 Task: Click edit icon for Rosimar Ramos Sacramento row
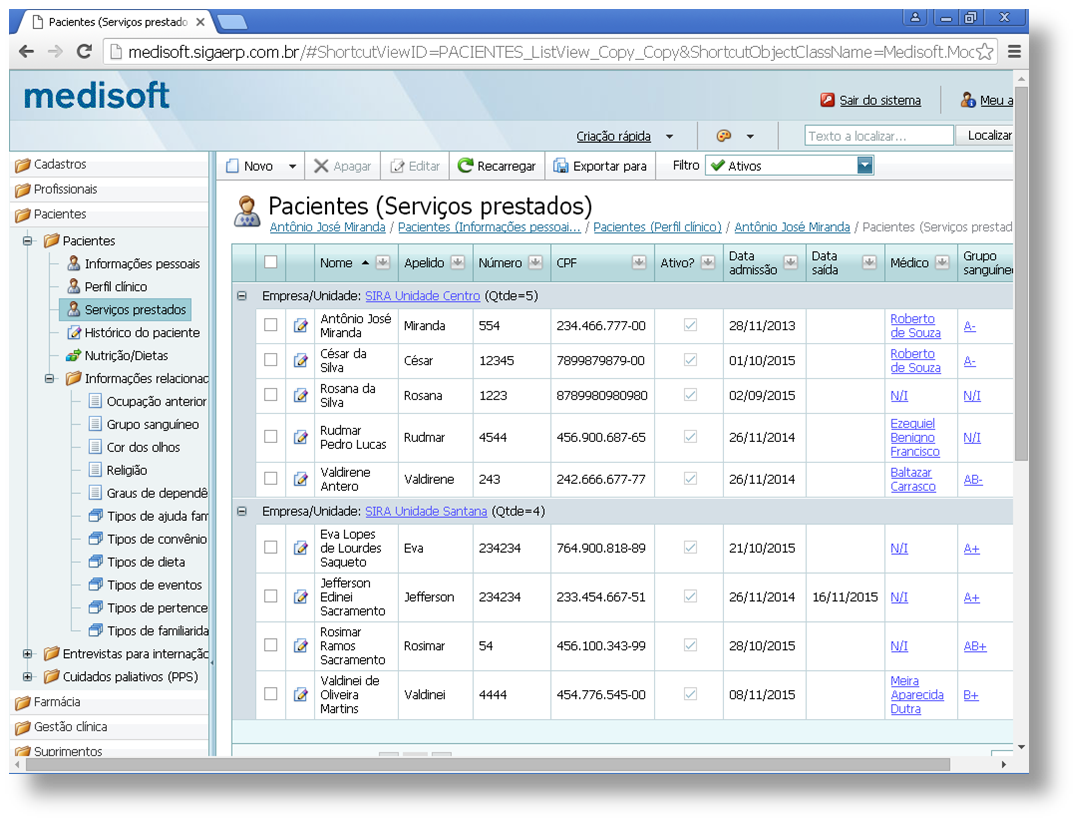point(300,646)
